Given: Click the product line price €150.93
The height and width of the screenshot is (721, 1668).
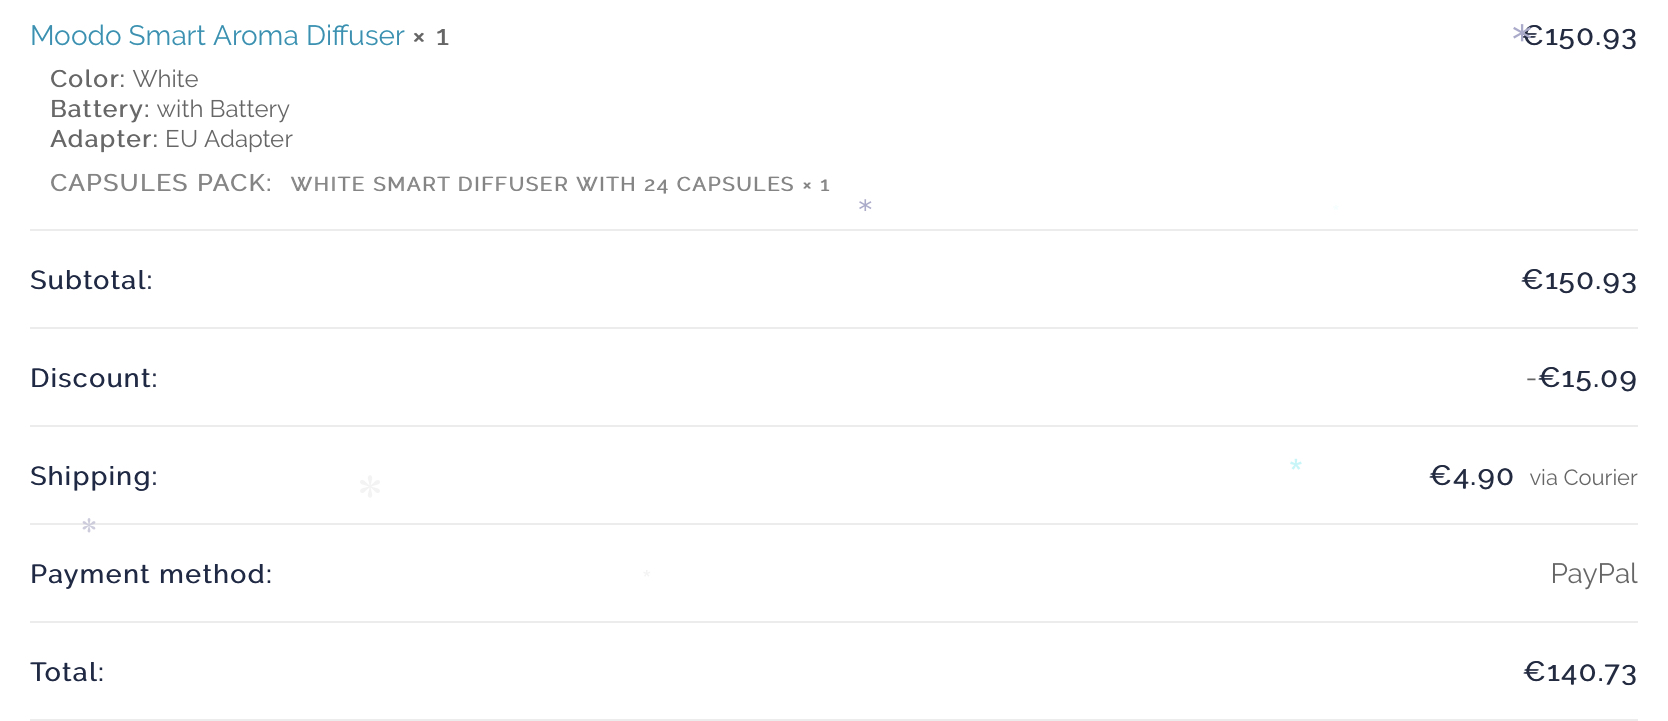Looking at the screenshot, I should click(1580, 38).
